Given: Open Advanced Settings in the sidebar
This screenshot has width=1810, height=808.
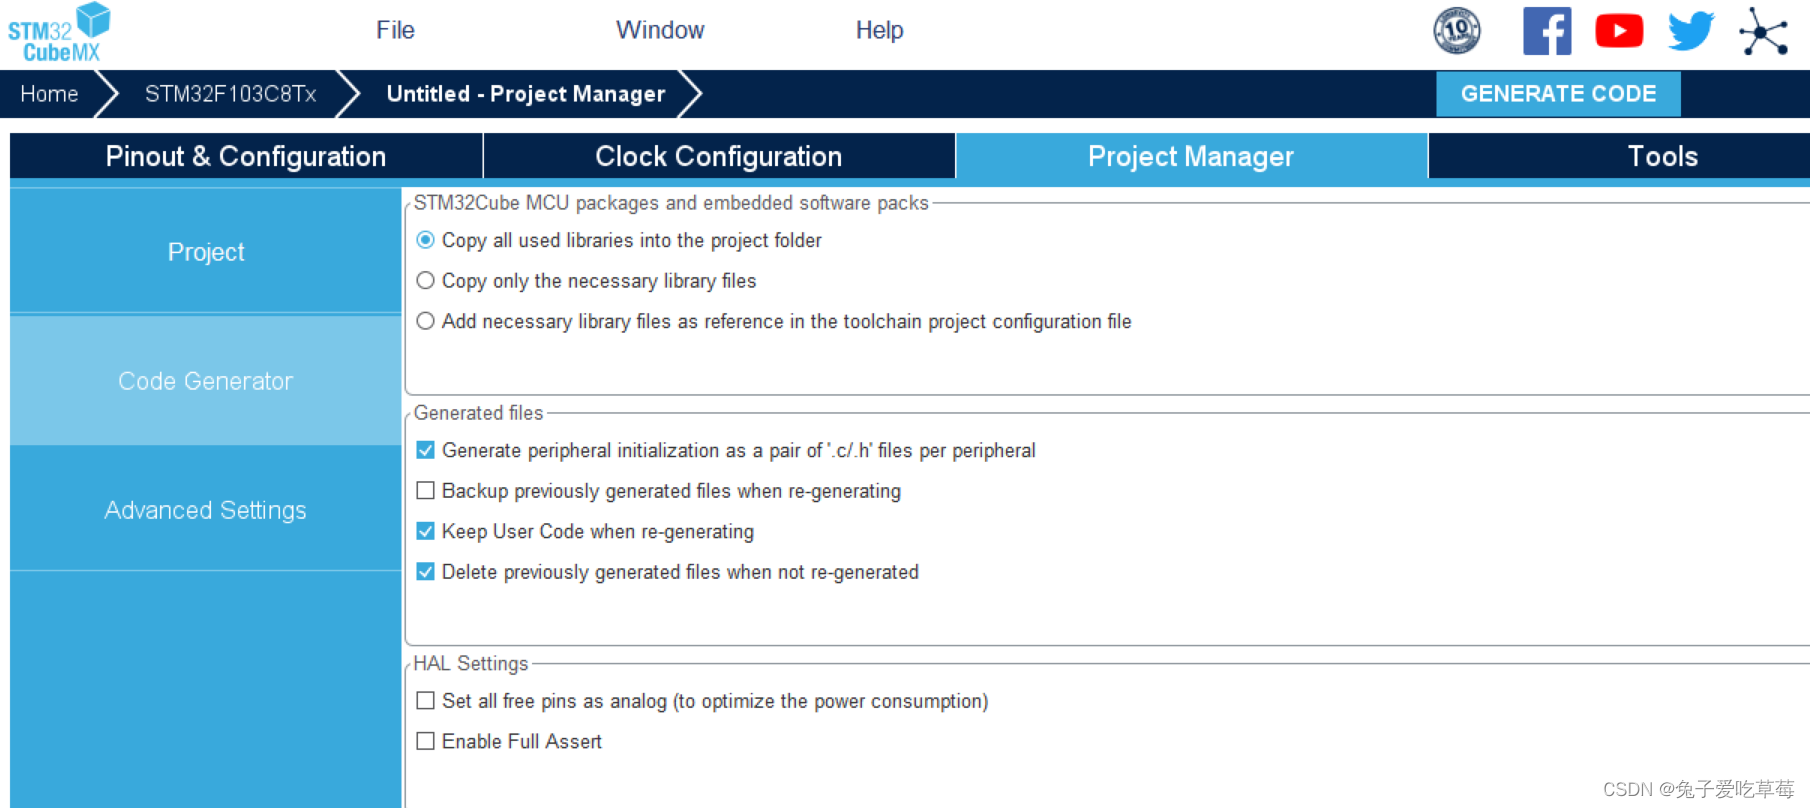Looking at the screenshot, I should click(x=205, y=510).
